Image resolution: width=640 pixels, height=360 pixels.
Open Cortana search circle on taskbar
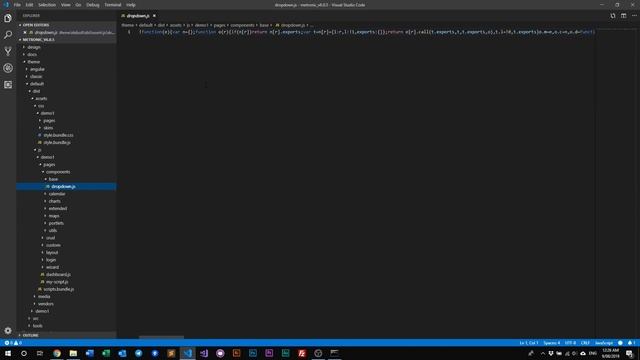coord(24,353)
